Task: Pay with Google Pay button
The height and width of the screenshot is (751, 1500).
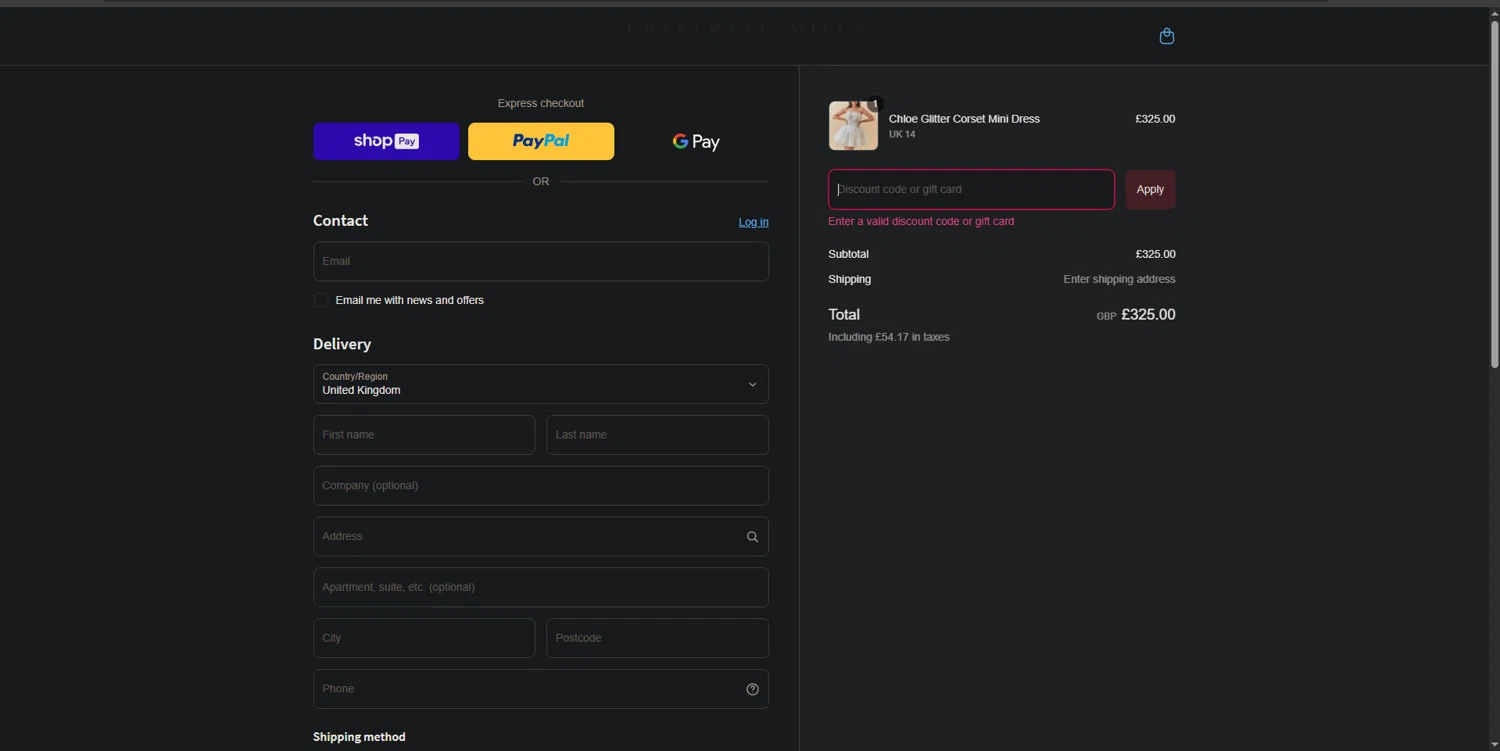Action: coord(696,141)
